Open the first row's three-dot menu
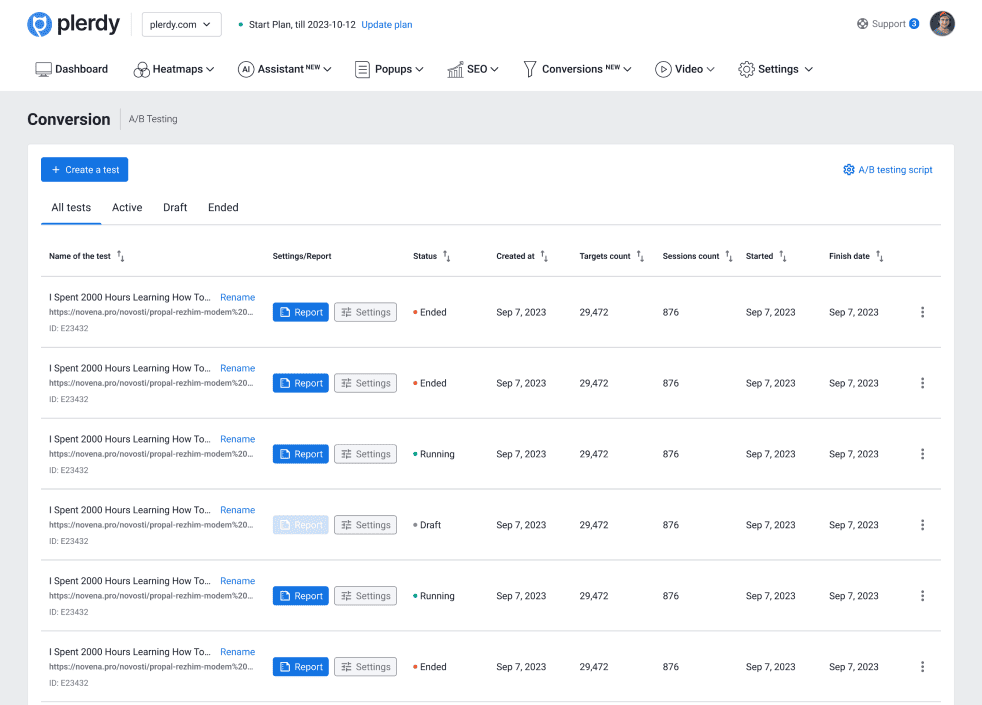 [x=922, y=312]
